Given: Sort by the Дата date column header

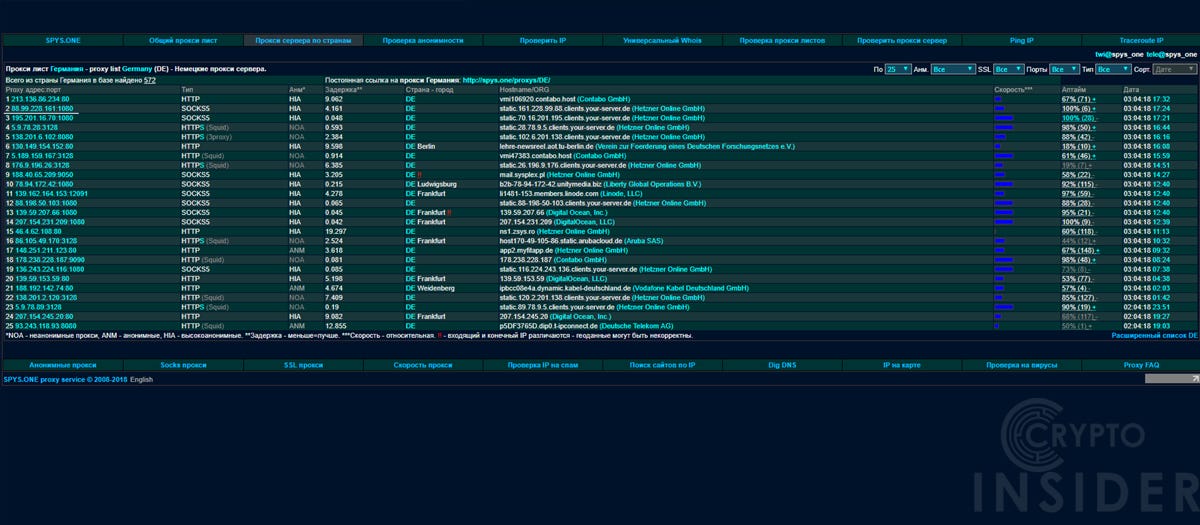Looking at the screenshot, I should [1131, 89].
